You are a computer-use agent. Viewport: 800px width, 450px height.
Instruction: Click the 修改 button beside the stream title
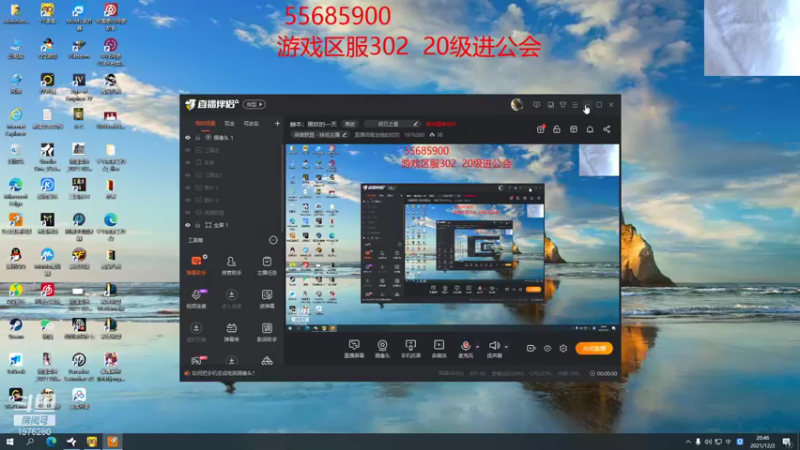pos(349,124)
